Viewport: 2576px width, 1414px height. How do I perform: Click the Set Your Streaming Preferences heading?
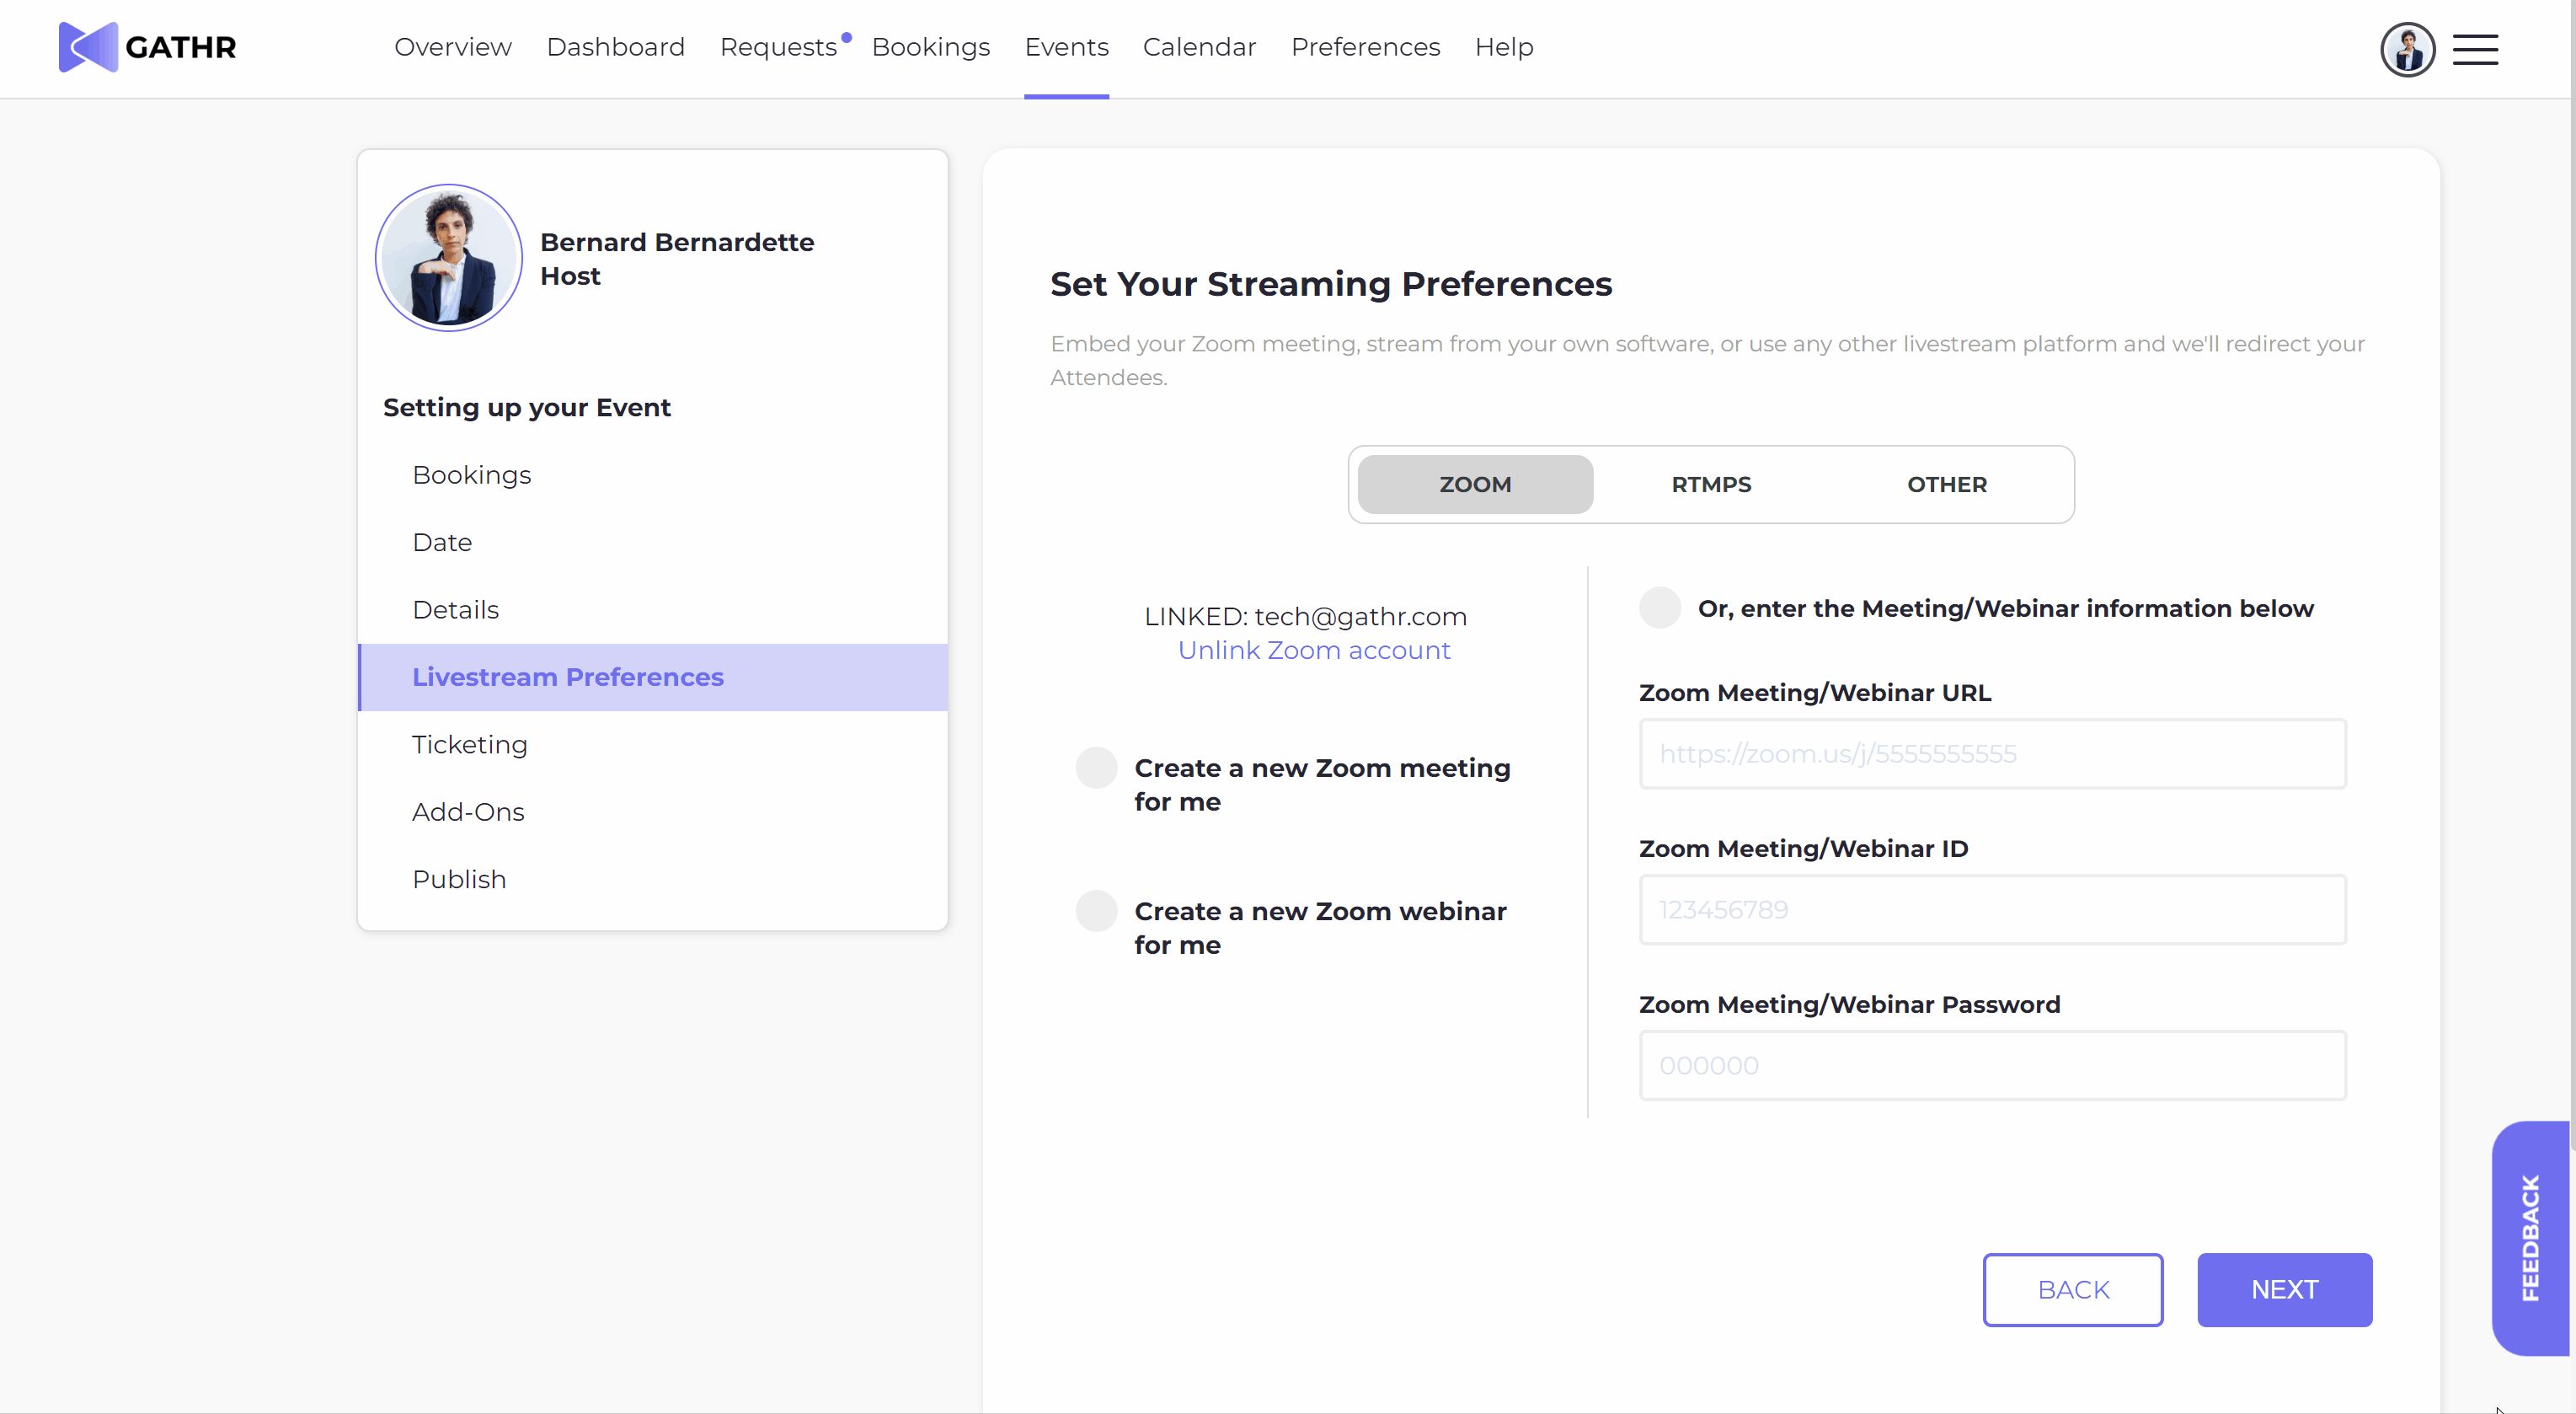[1331, 285]
